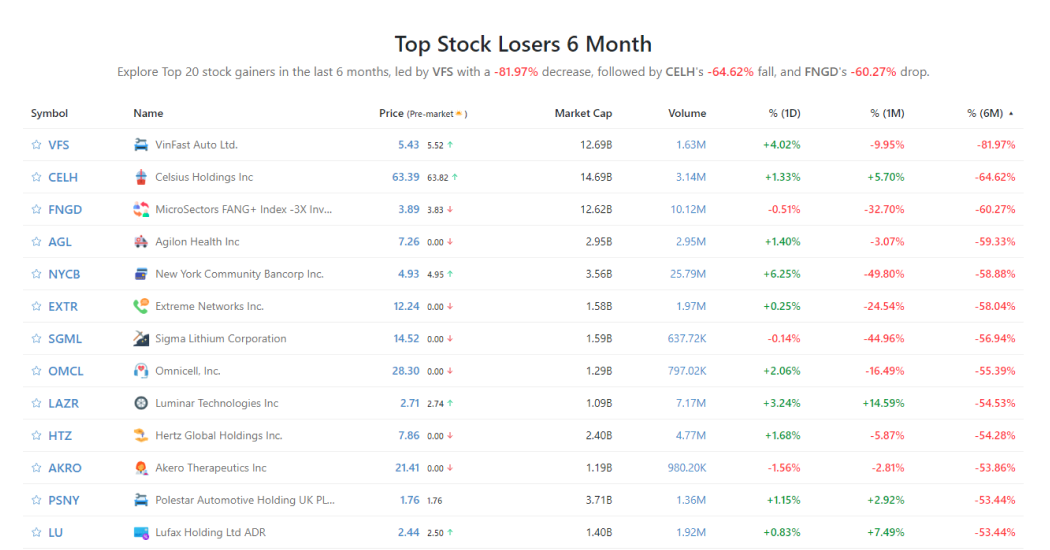Image resolution: width=1050 pixels, height=550 pixels.
Task: Open the VFS ticker link
Action: click(58, 145)
